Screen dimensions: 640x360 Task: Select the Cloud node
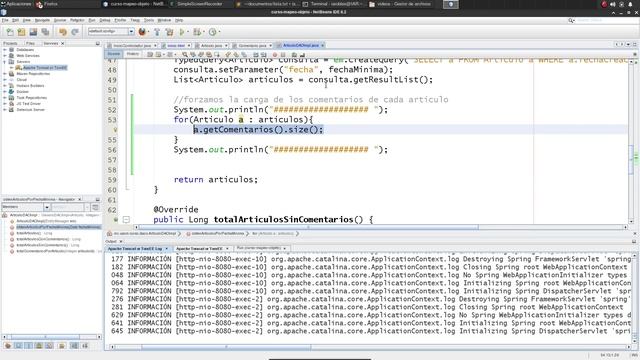pos(22,80)
